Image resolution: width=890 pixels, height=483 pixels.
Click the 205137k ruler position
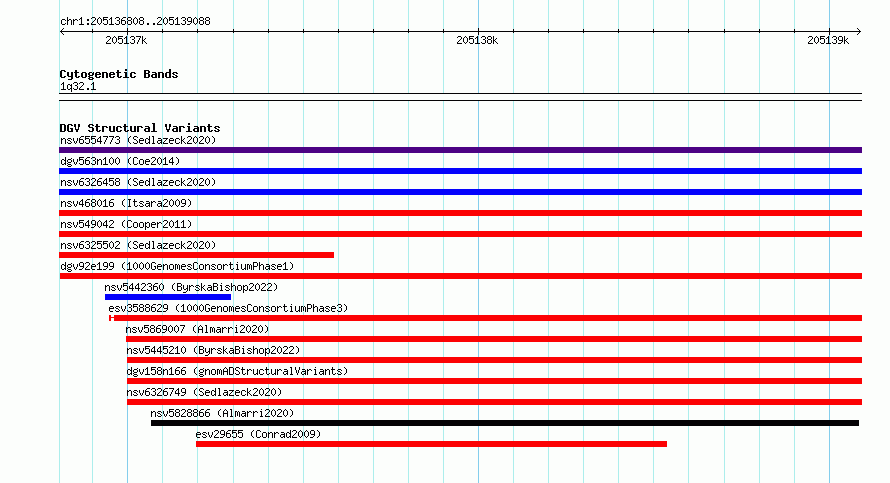(x=126, y=40)
